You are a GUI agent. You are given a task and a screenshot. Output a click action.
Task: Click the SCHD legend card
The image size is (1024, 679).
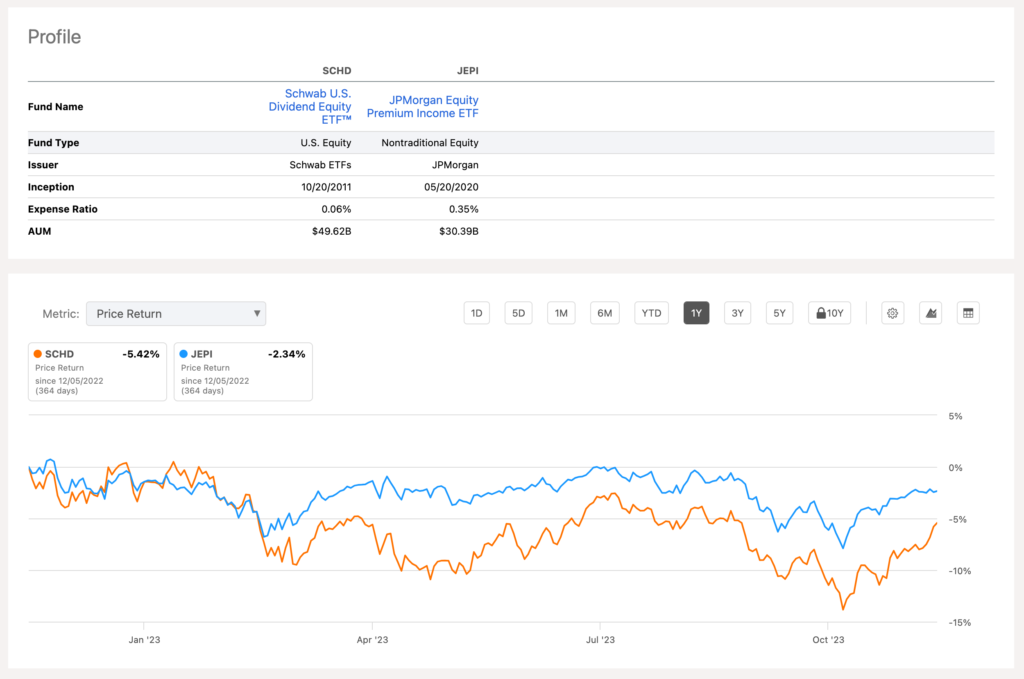97,371
